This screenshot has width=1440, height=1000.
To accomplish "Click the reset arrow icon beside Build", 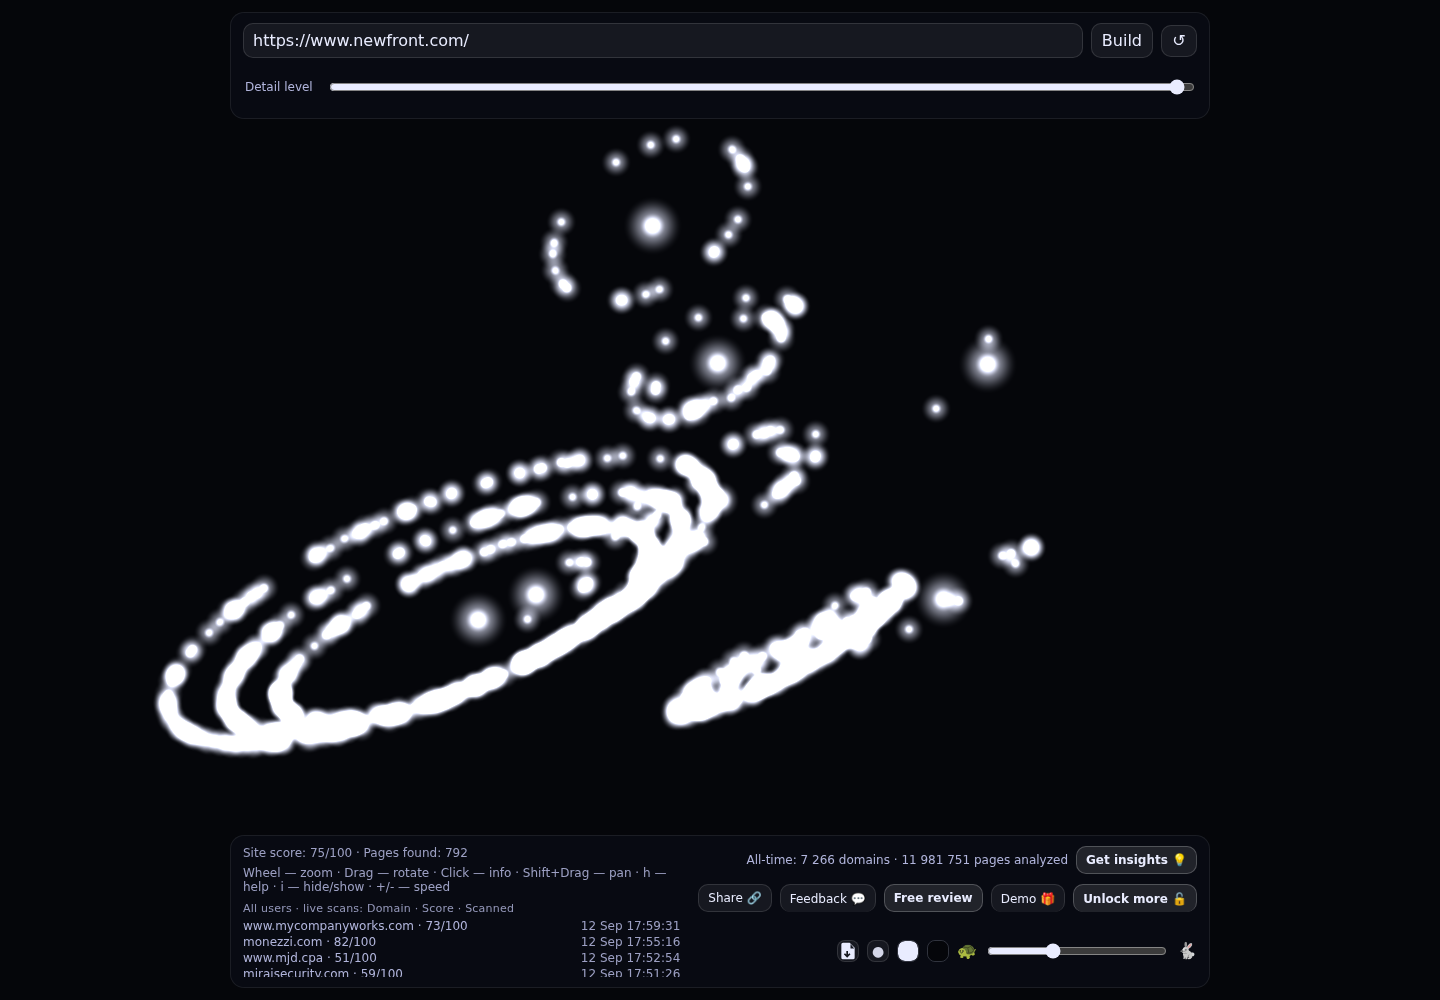I will click(x=1179, y=41).
